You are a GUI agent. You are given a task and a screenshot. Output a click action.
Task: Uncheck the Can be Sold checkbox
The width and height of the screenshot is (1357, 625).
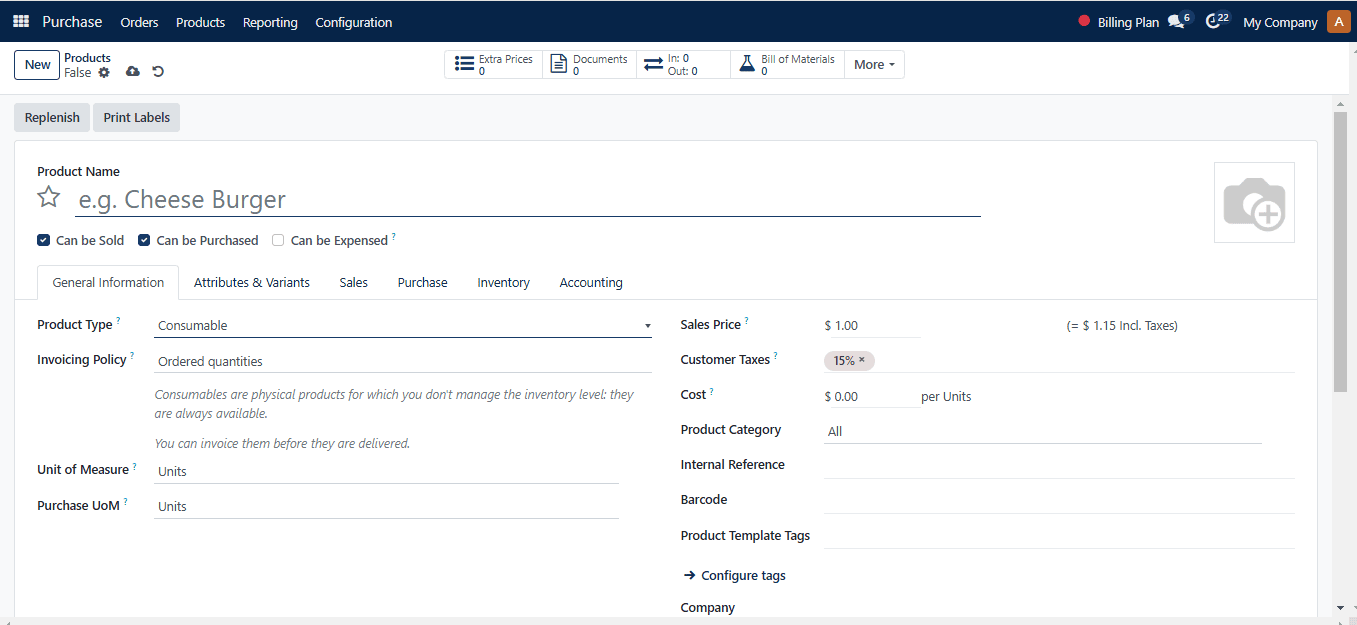tap(43, 240)
